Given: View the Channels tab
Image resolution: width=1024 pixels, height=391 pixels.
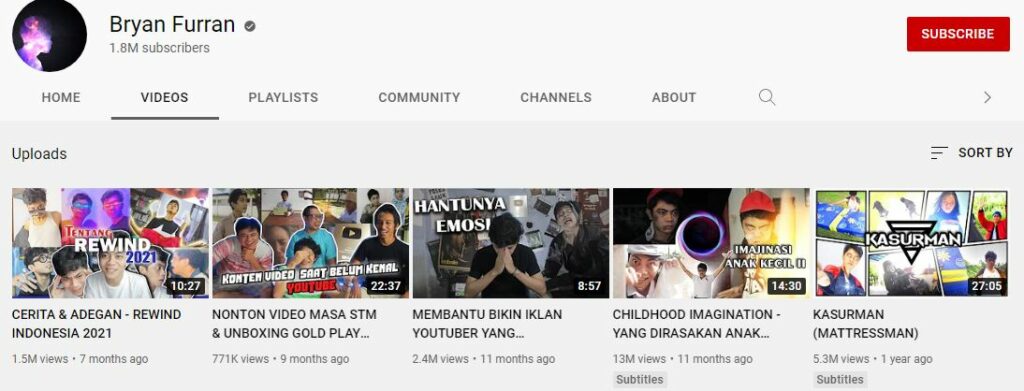Looking at the screenshot, I should coord(556,97).
